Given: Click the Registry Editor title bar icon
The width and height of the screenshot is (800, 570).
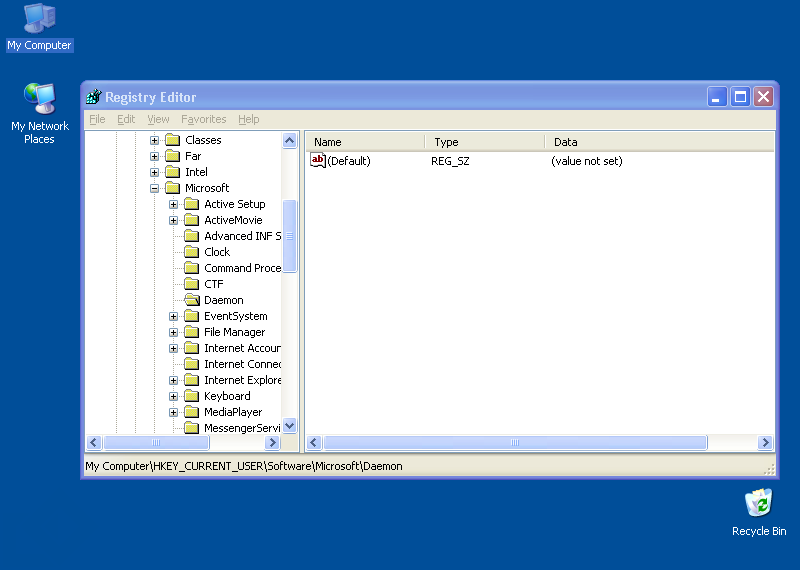Looking at the screenshot, I should point(94,96).
